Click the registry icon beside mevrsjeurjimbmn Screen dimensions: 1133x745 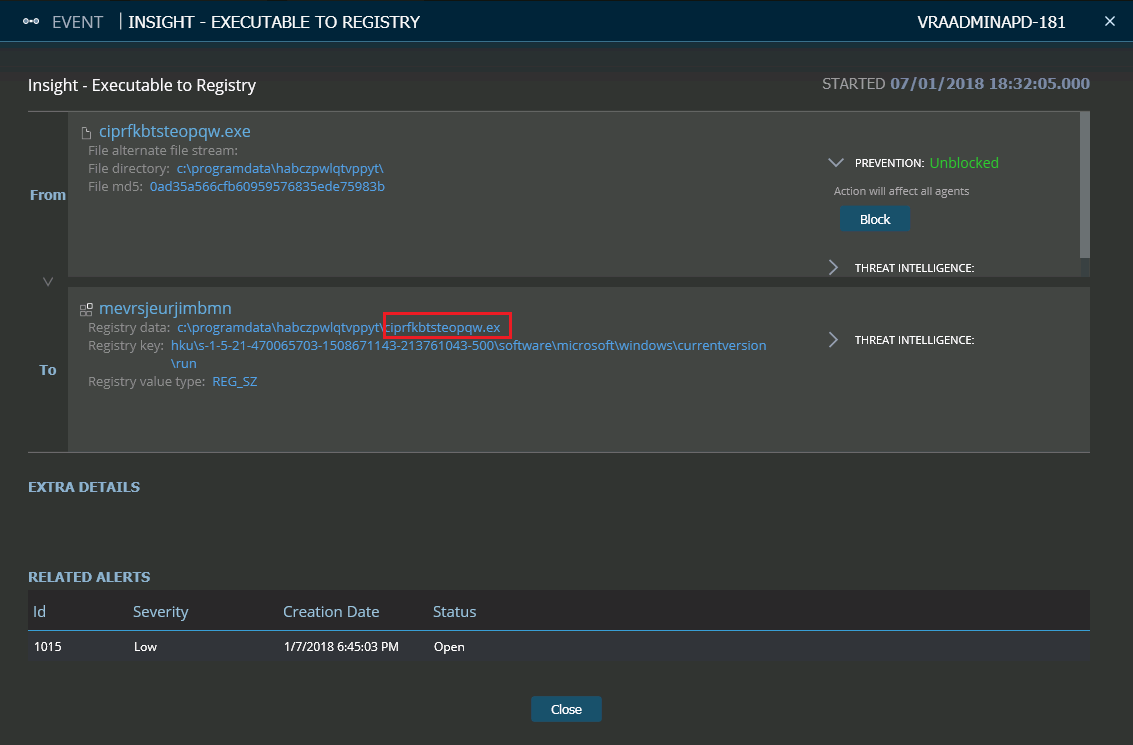pyautogui.click(x=87, y=308)
